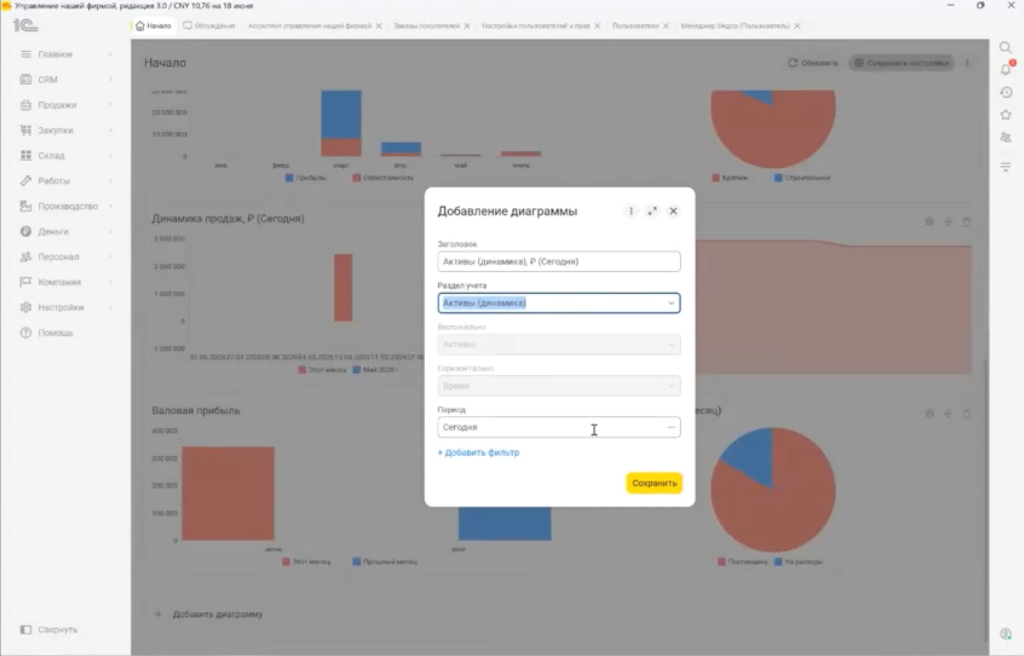This screenshot has height=656, width=1024.
Task: Switch to the Заказы покупателей tab
Action: pos(426,26)
